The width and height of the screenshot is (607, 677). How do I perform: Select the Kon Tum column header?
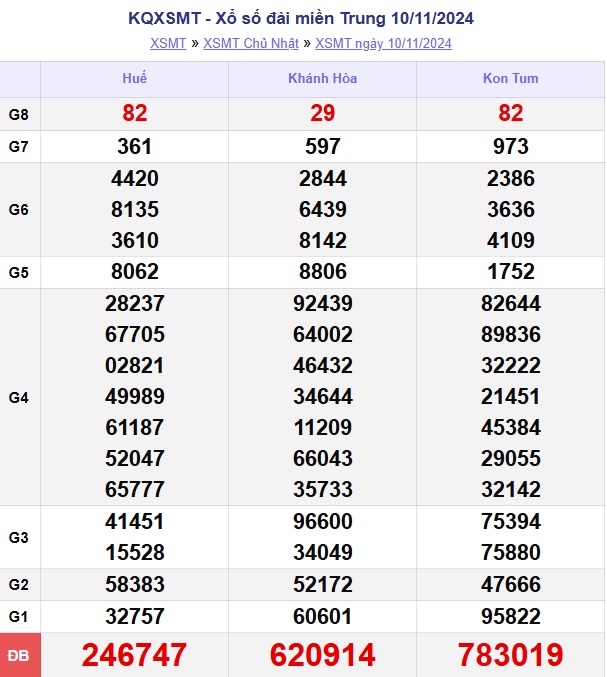[510, 78]
